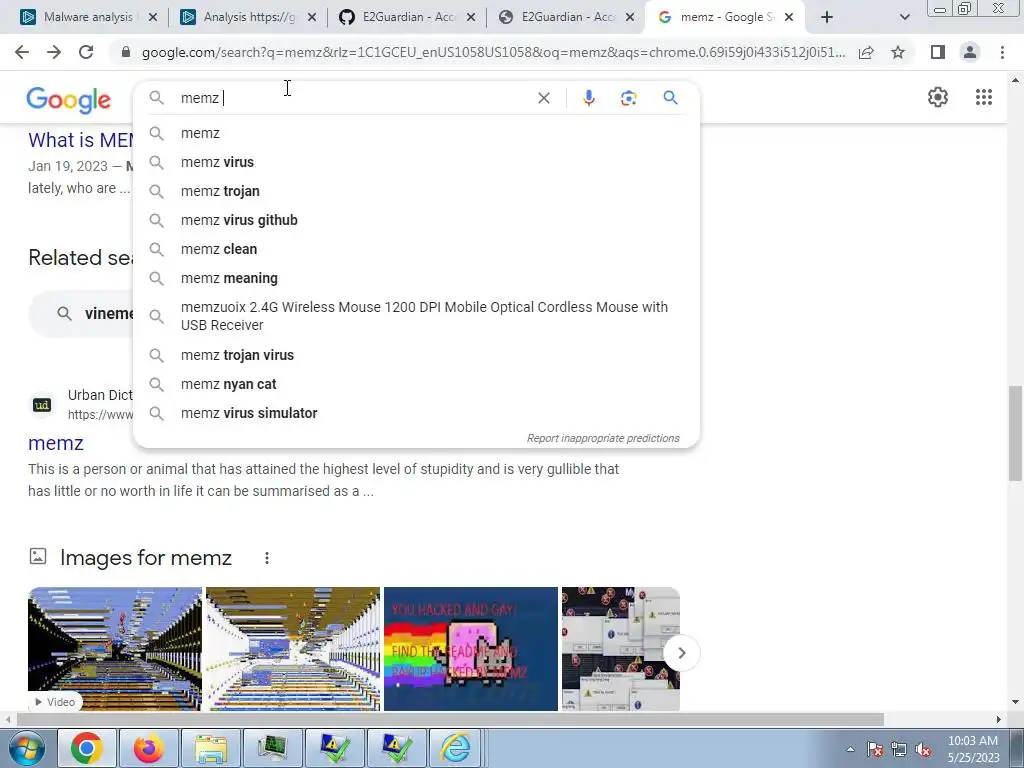The width and height of the screenshot is (1024, 768).
Task: Open second tunnel effect image thumbnail
Action: [293, 648]
